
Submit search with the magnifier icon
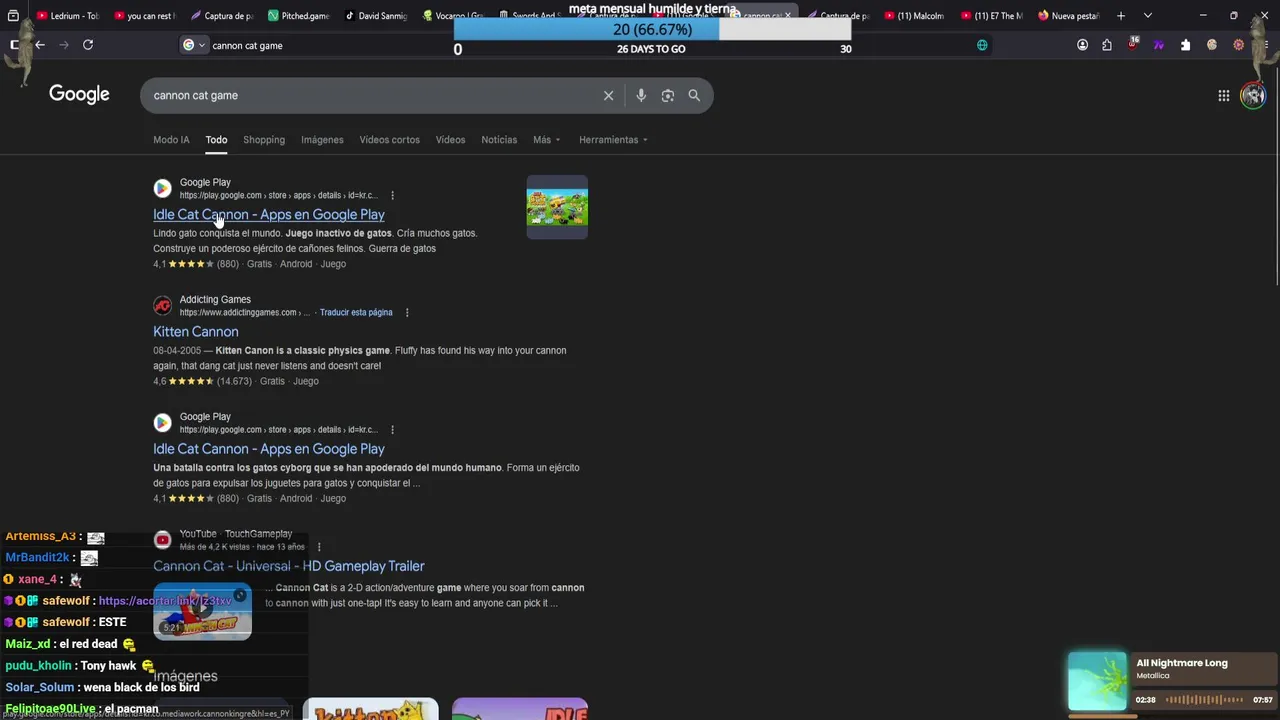(x=694, y=95)
